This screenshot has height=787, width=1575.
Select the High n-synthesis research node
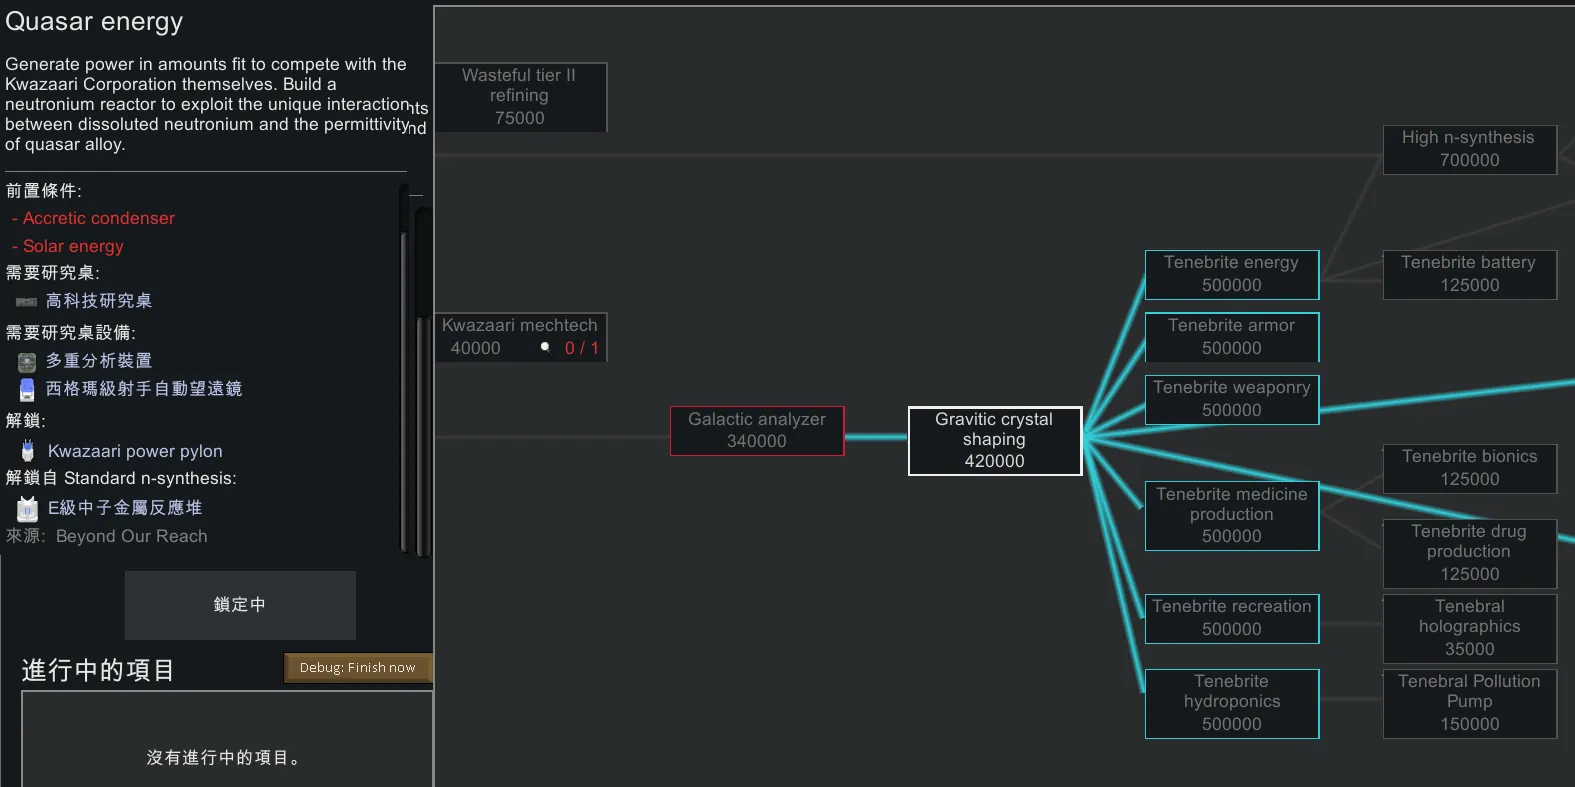click(1468, 149)
